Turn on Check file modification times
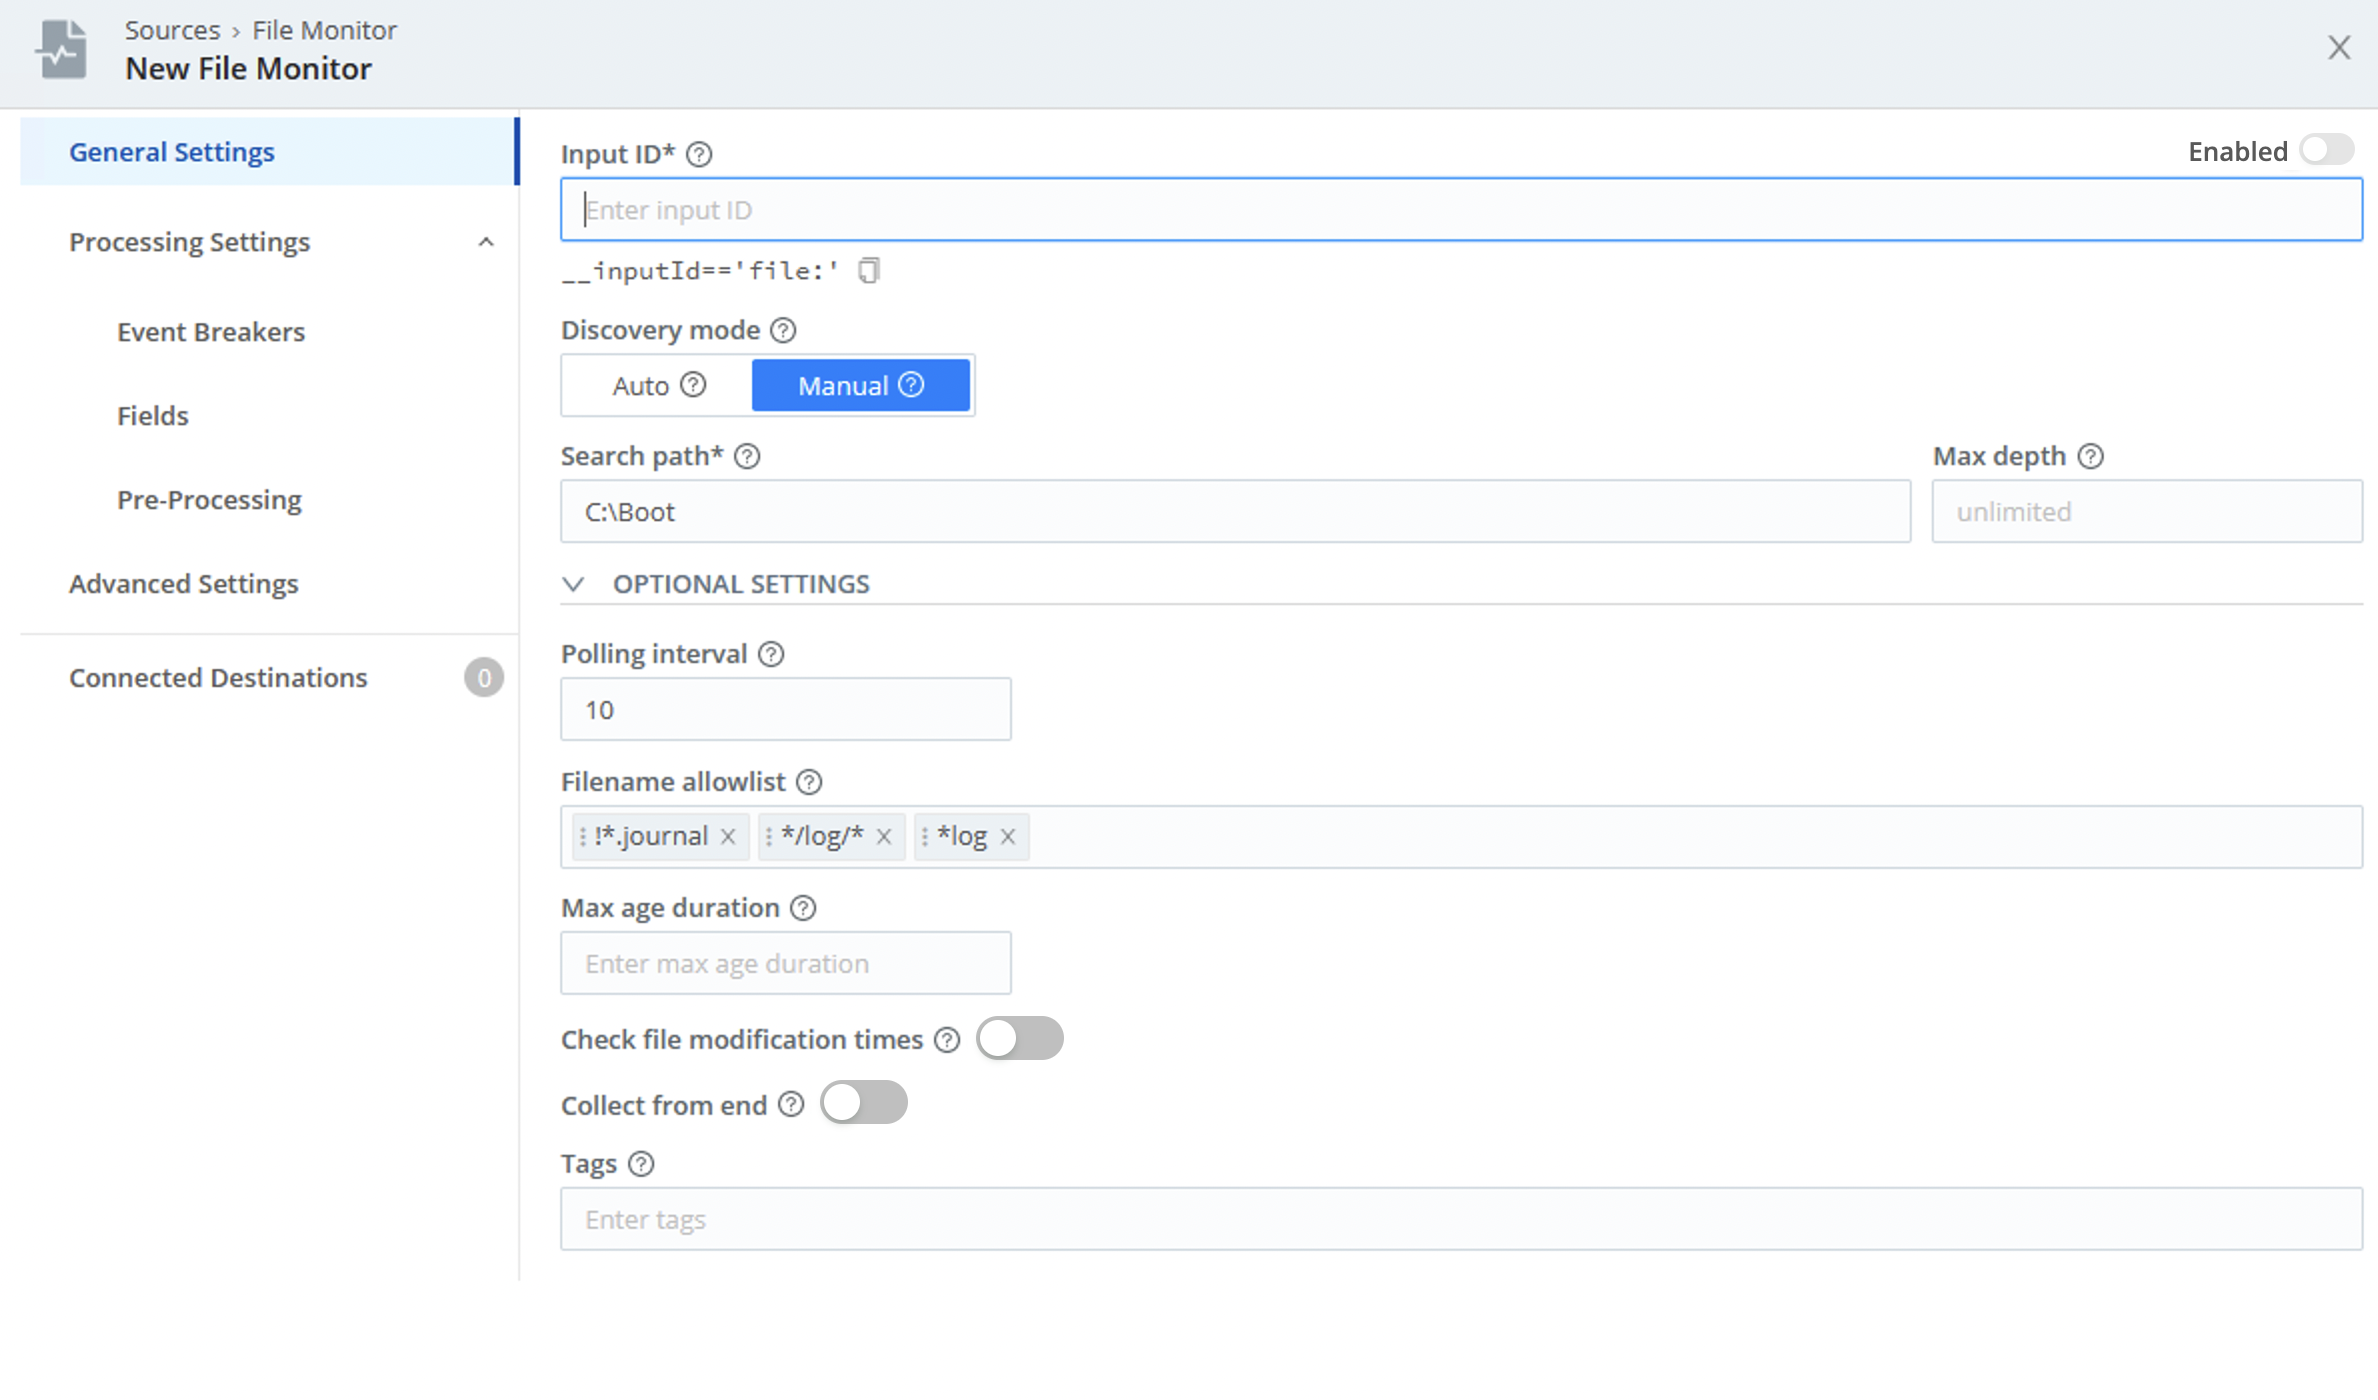Viewport: 2378px width, 1400px height. pyautogui.click(x=1019, y=1039)
